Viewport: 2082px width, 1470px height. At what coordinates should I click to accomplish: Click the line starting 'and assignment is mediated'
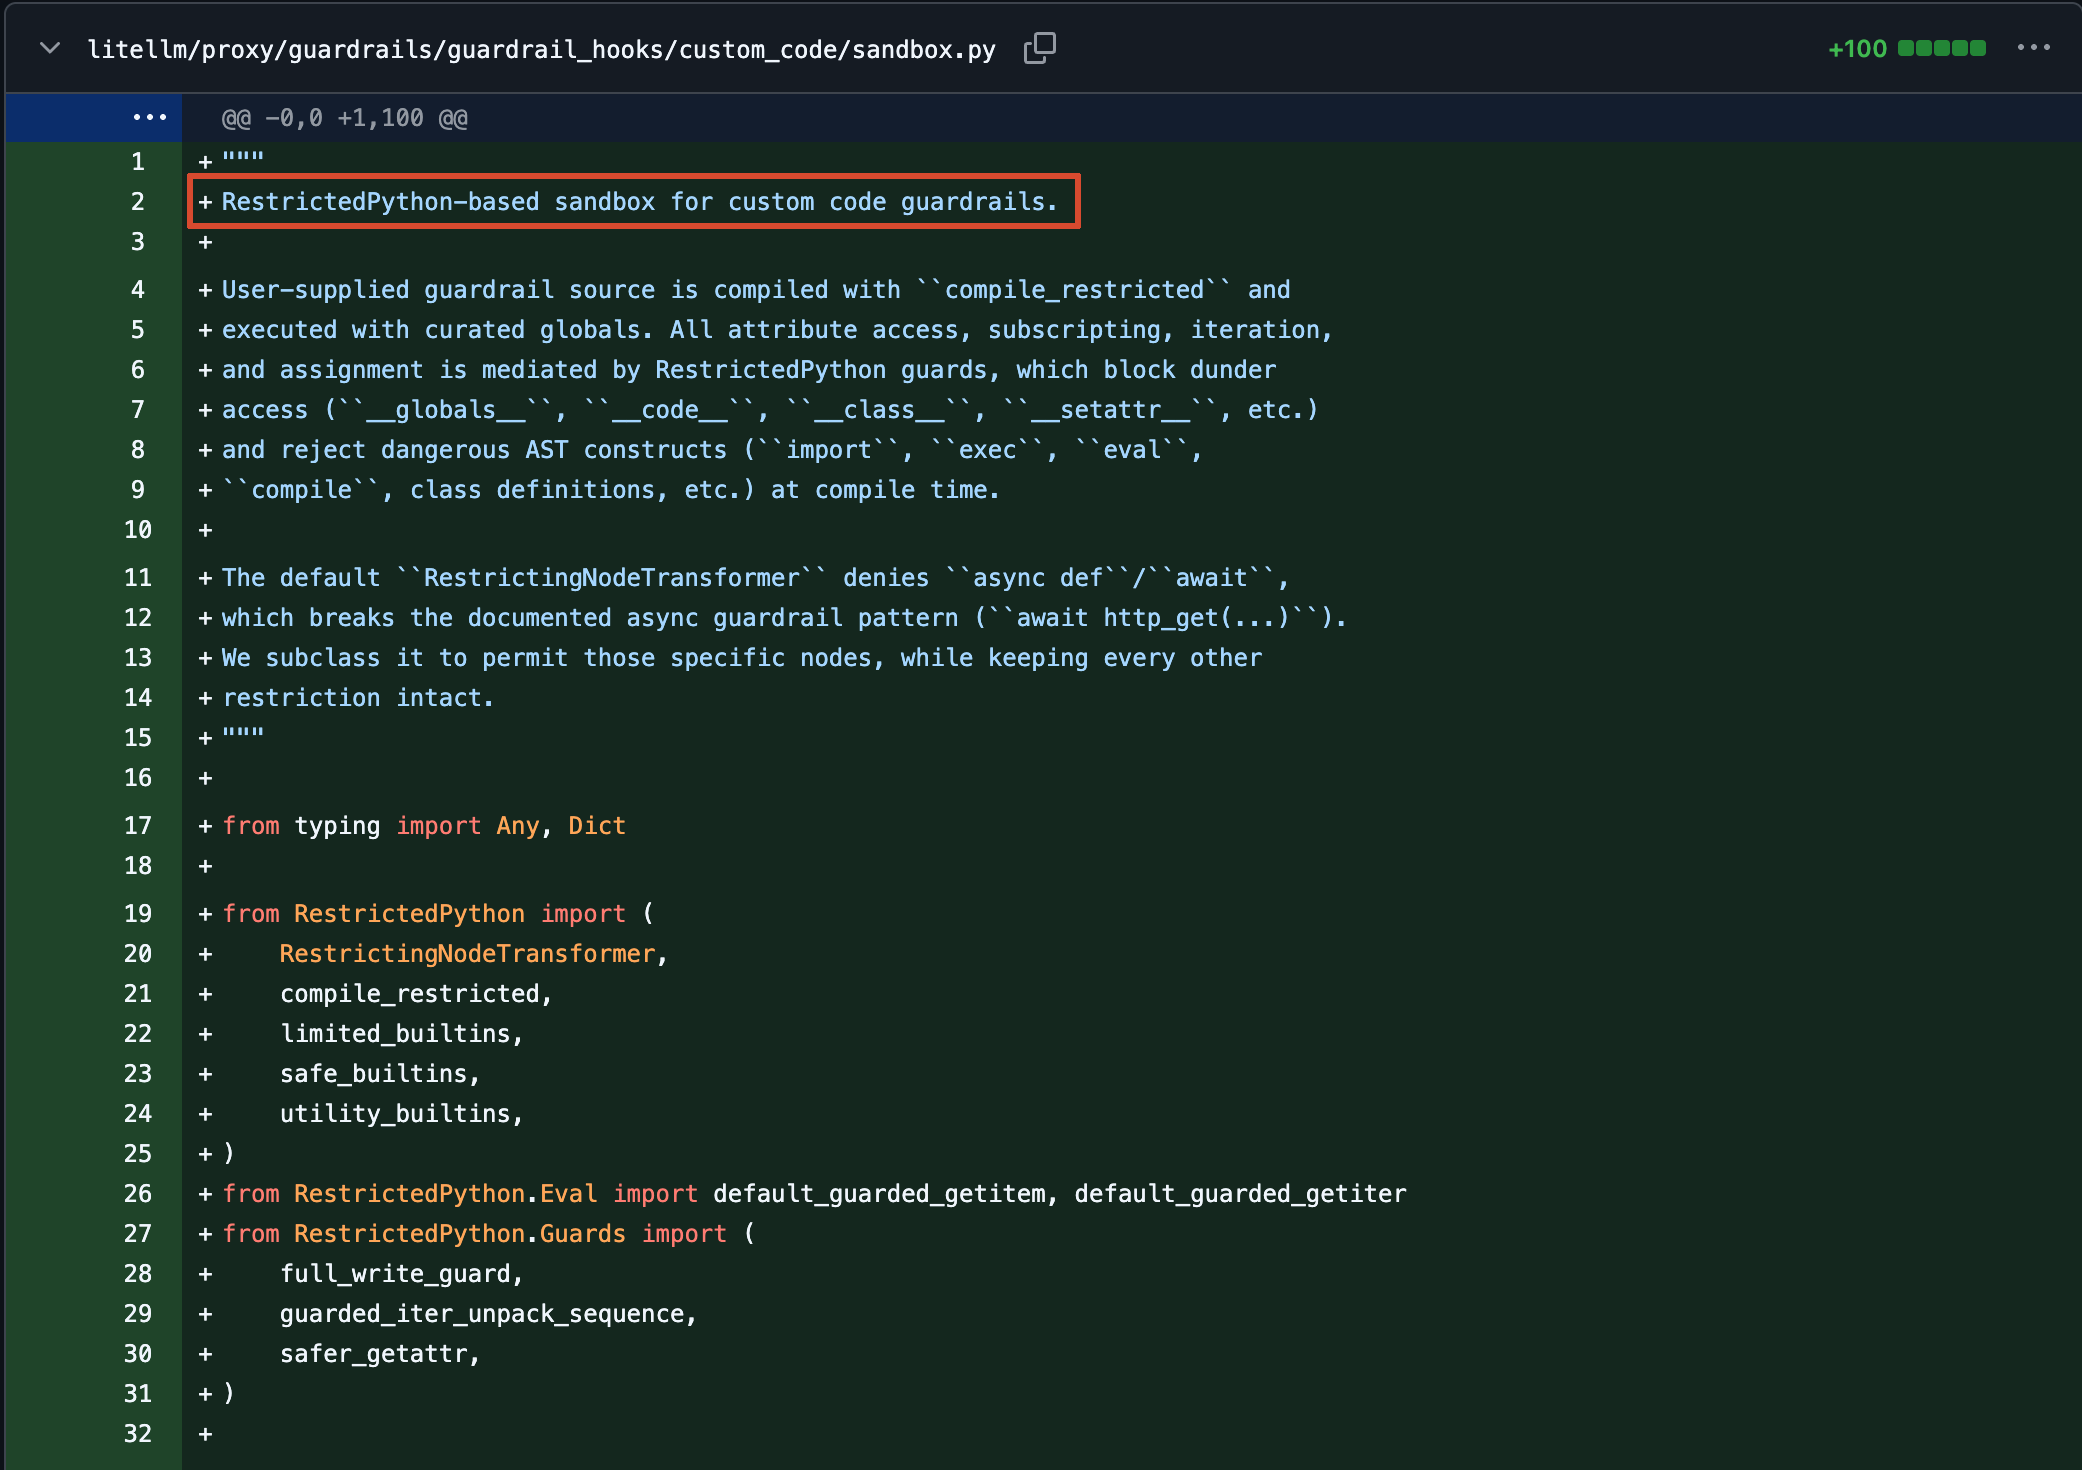[749, 370]
